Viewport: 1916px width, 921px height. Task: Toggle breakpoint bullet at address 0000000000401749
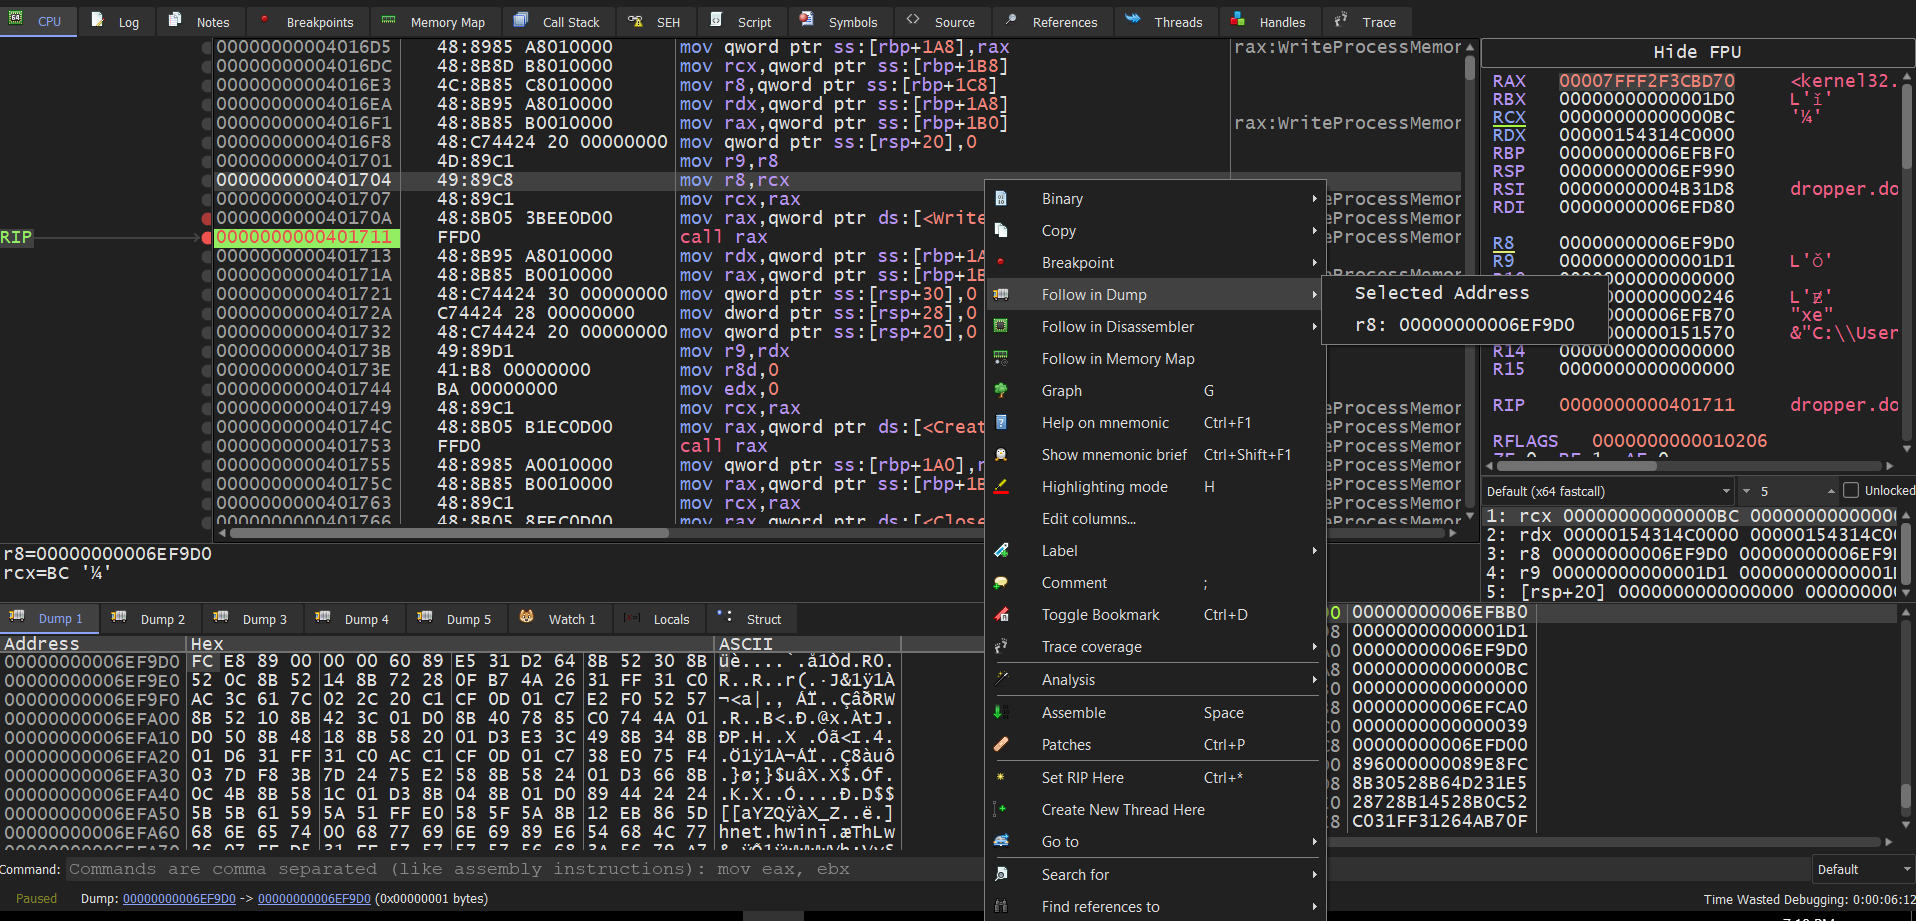[207, 409]
